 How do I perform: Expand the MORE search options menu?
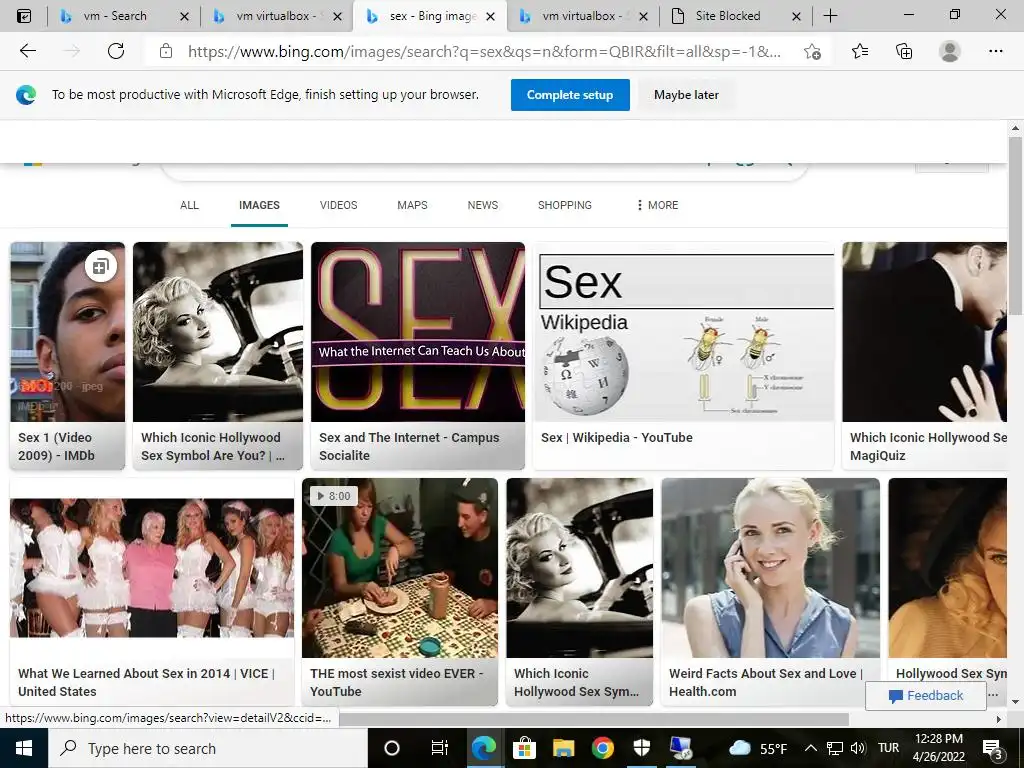point(657,205)
